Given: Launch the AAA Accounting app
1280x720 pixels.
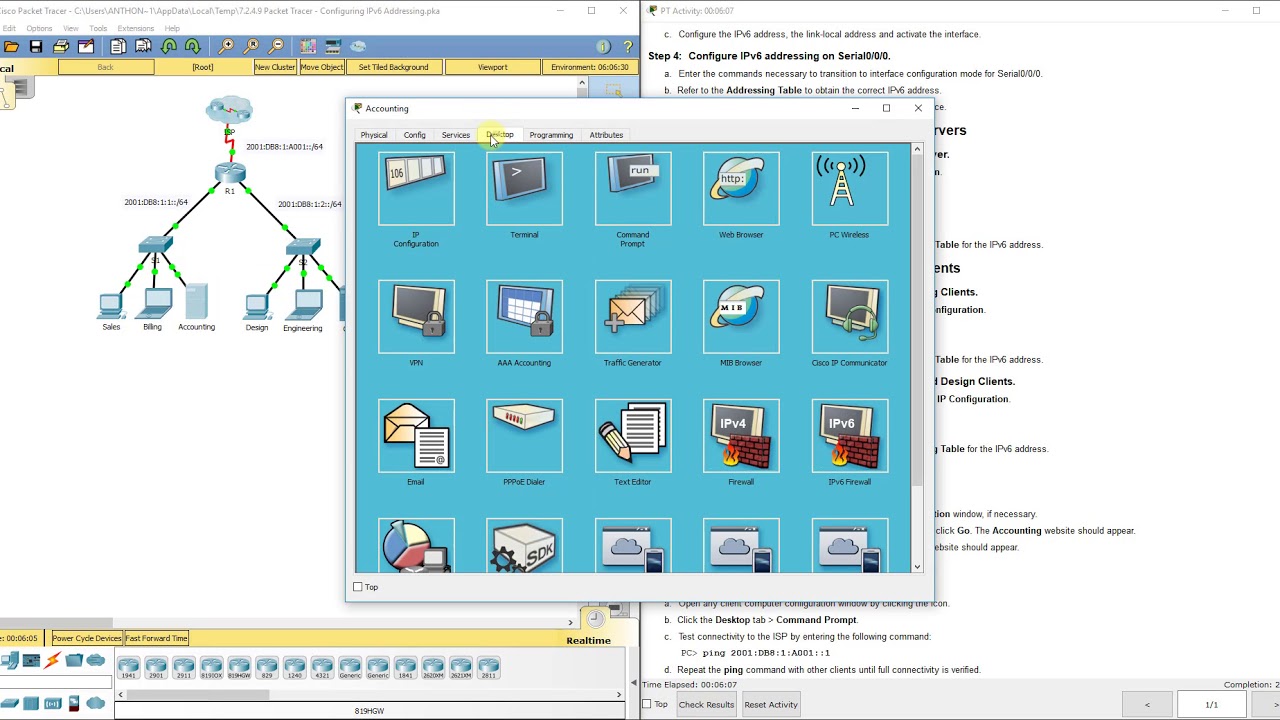Looking at the screenshot, I should (524, 317).
